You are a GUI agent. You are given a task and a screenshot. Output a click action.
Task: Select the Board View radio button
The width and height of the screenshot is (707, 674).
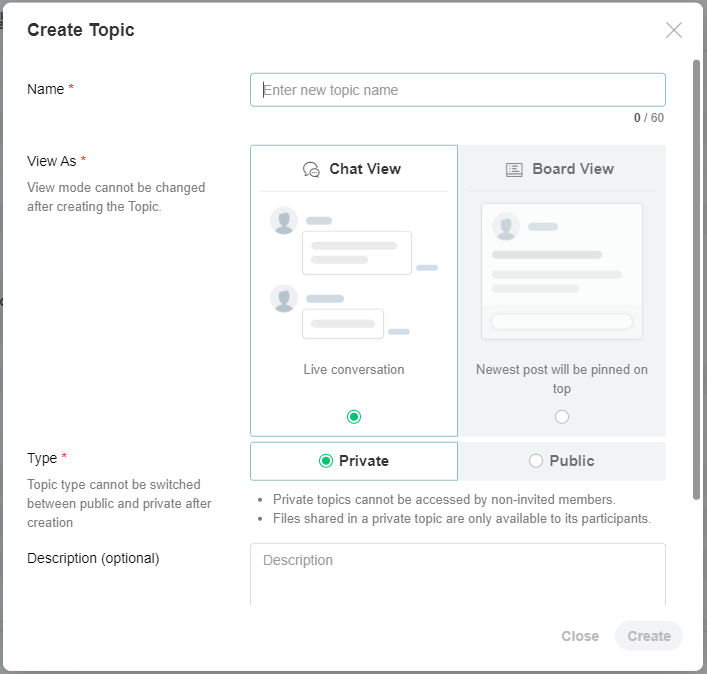[x=562, y=417]
